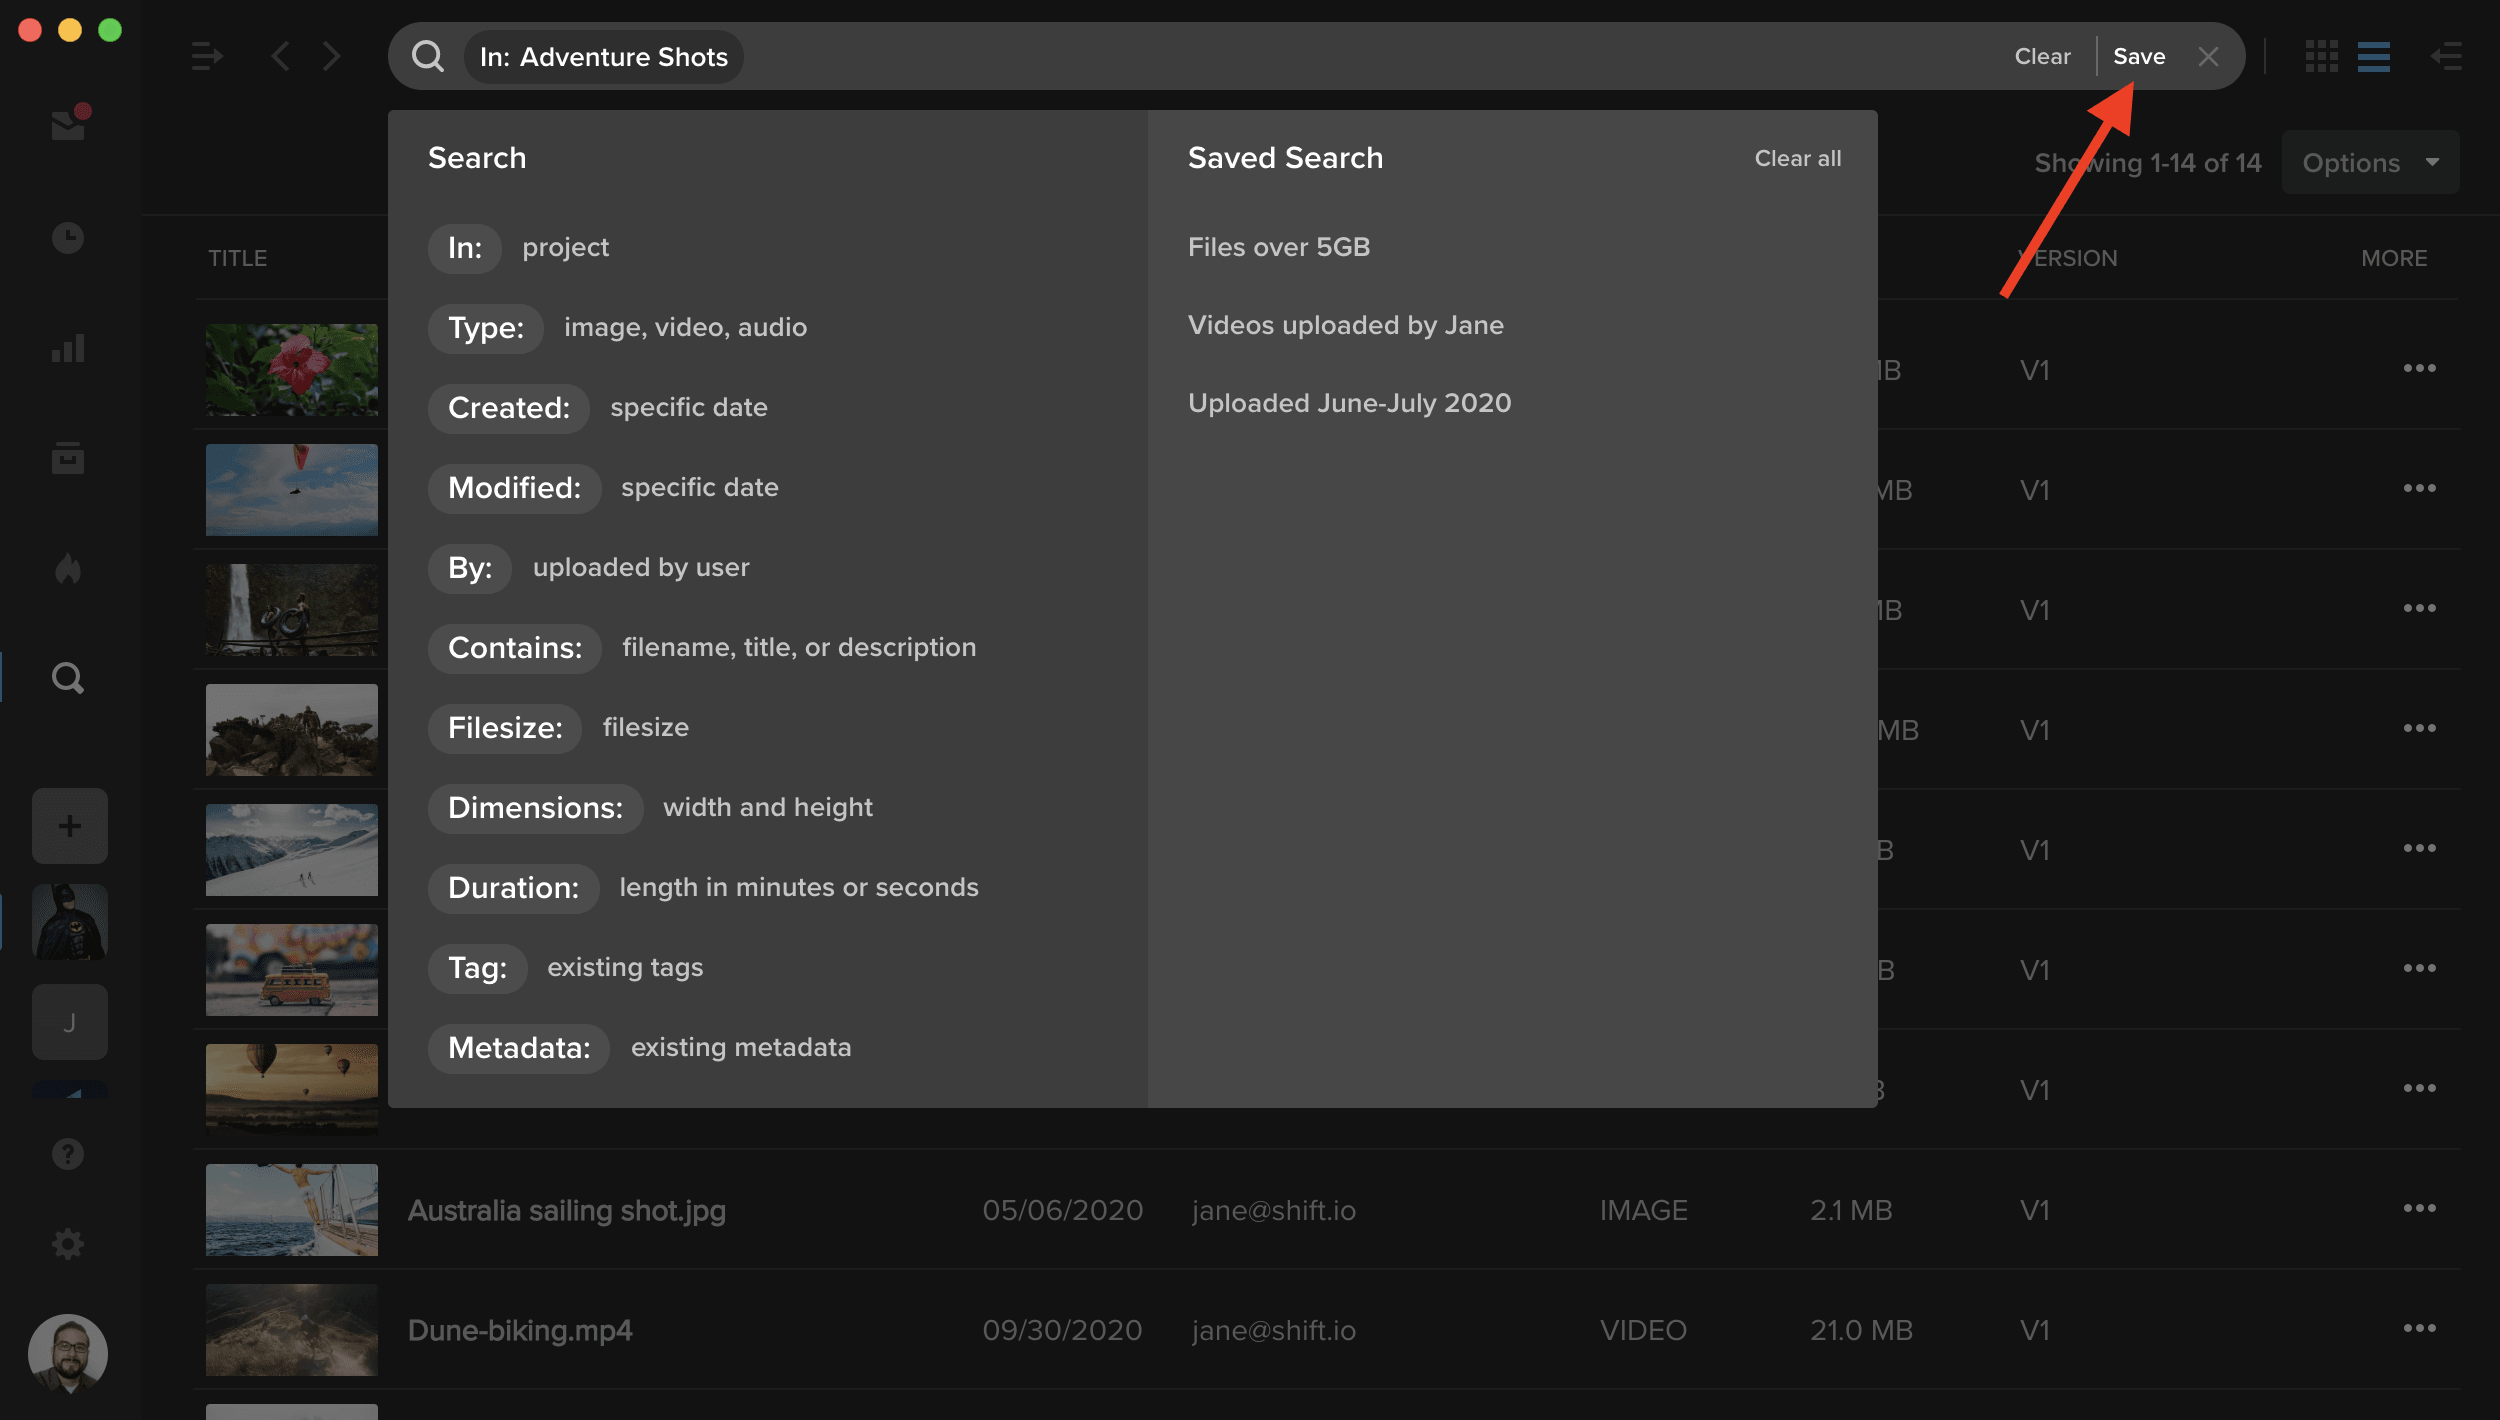Open the analytics bar chart icon
The image size is (2500, 1420).
tap(68, 348)
